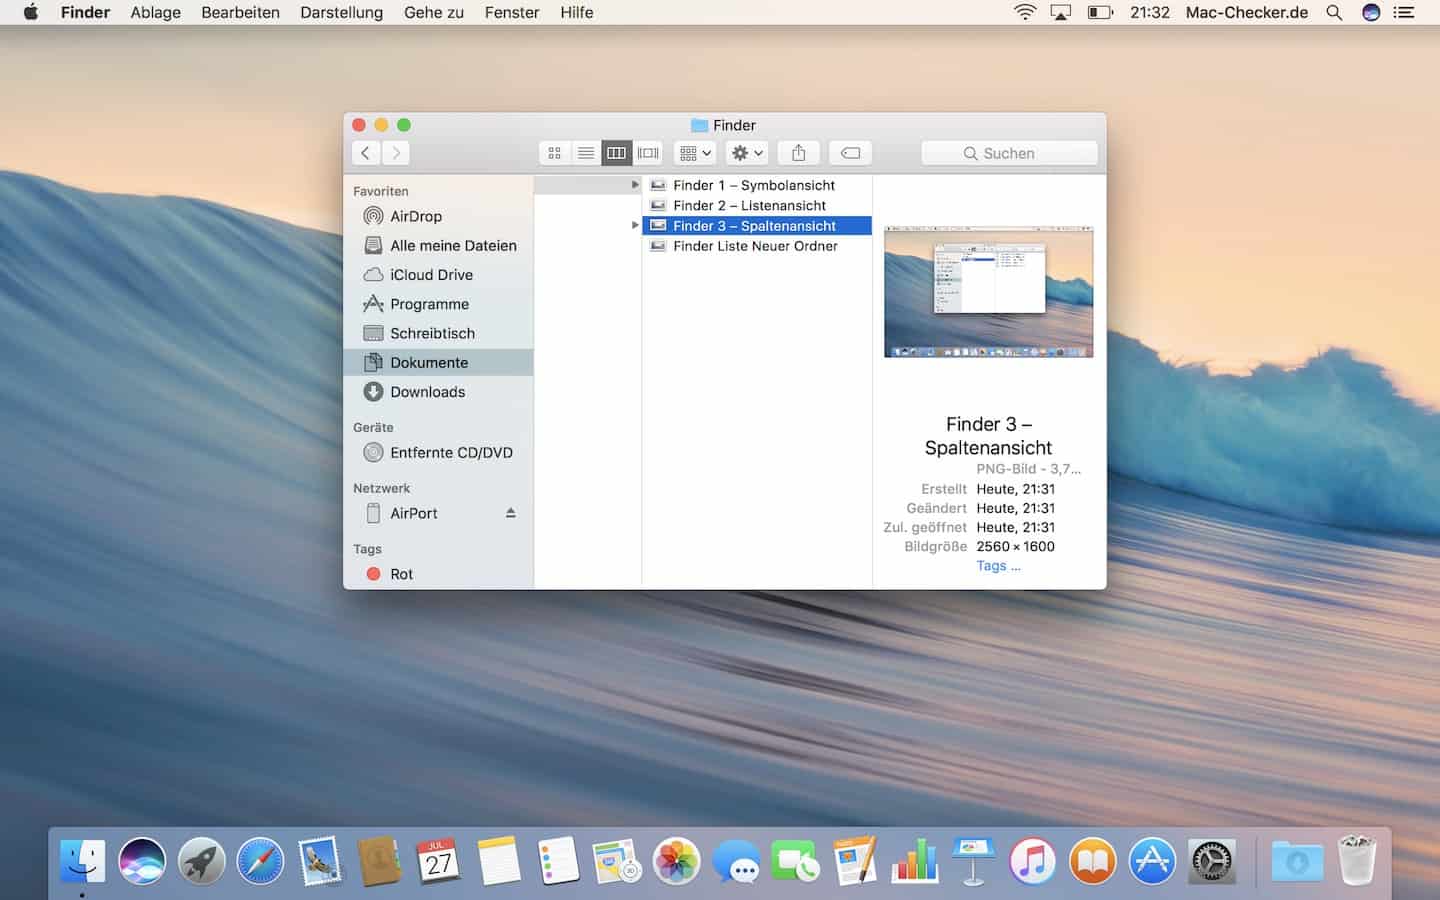Open the Hilfe menu
The width and height of the screenshot is (1440, 900).
pos(576,12)
